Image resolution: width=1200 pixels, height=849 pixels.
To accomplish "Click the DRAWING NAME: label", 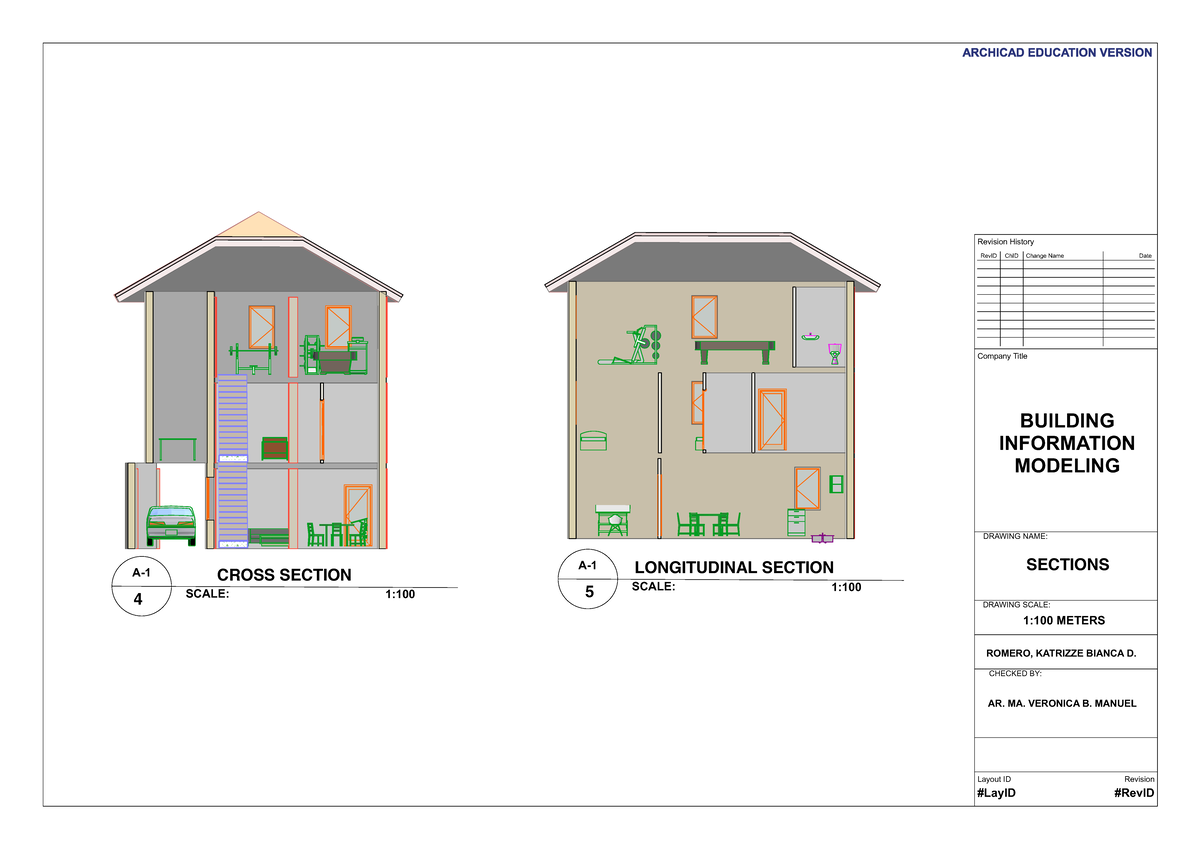I will 1017,537.
